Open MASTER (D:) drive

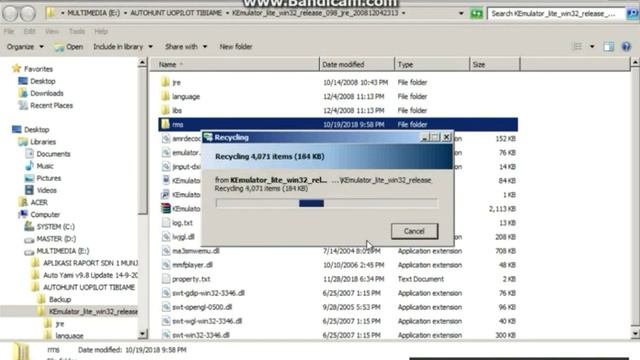tap(56, 238)
